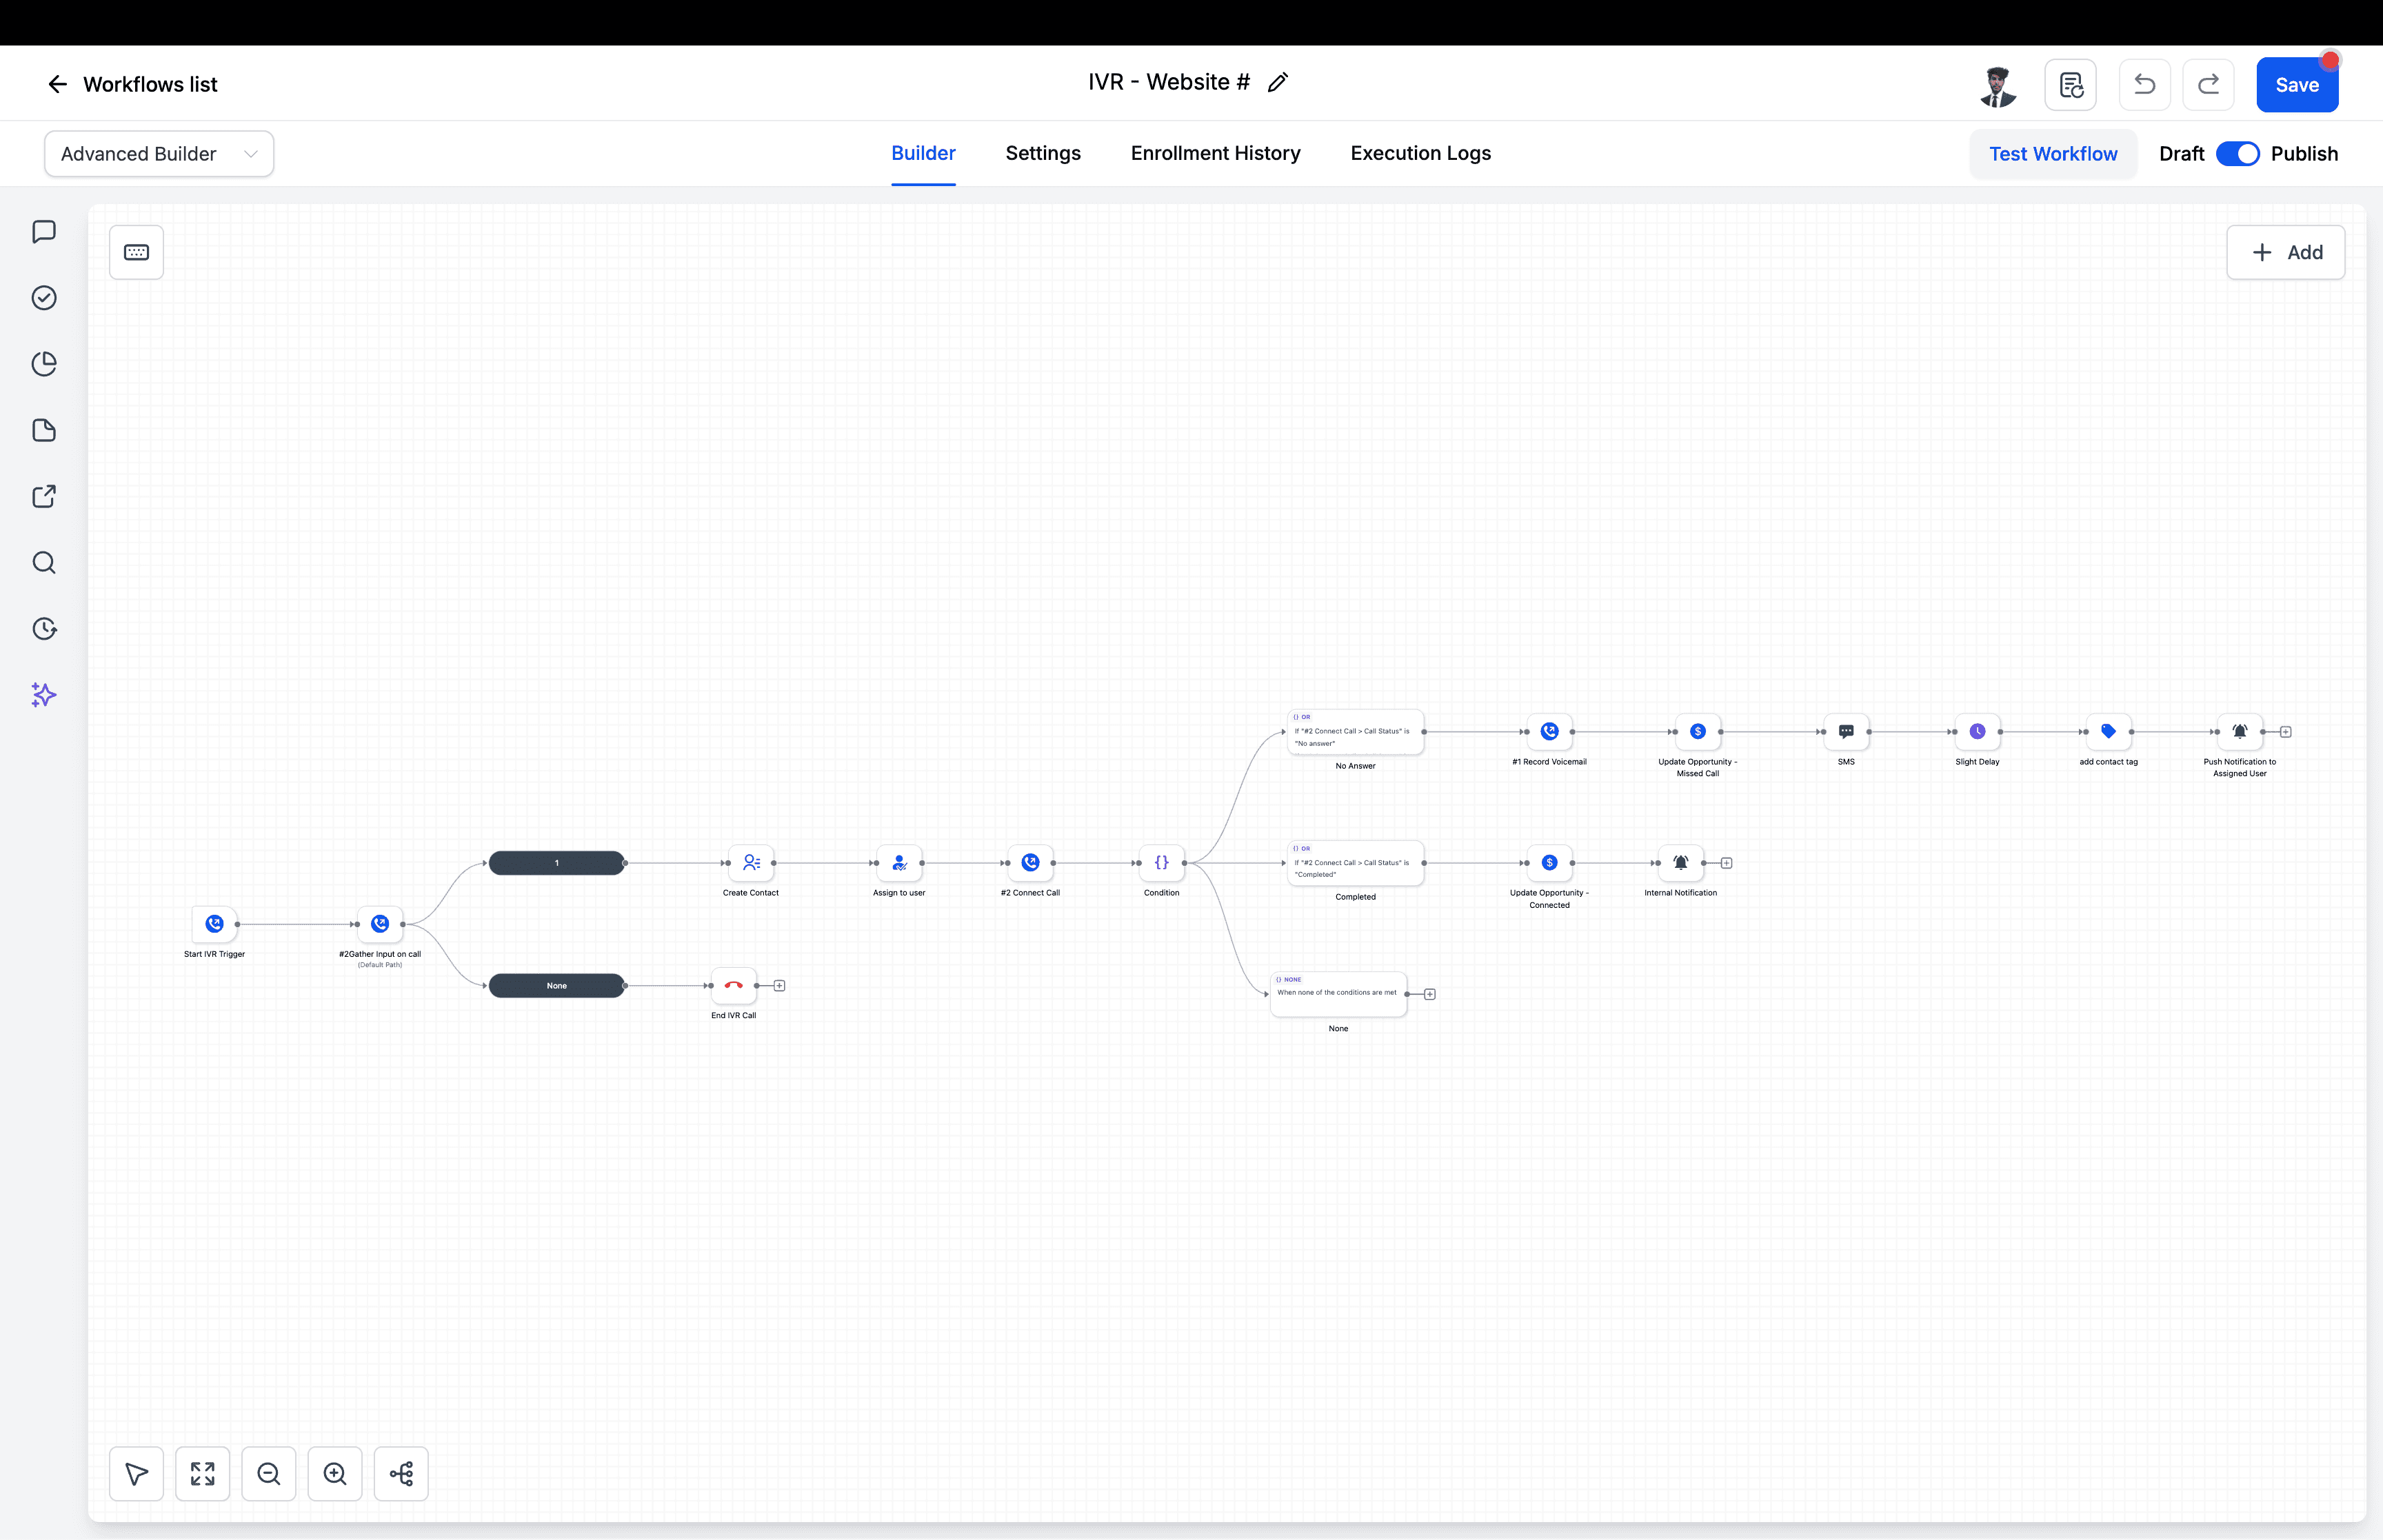This screenshot has height=1540, width=2383.
Task: Open the Assign to user node
Action: pyautogui.click(x=899, y=863)
